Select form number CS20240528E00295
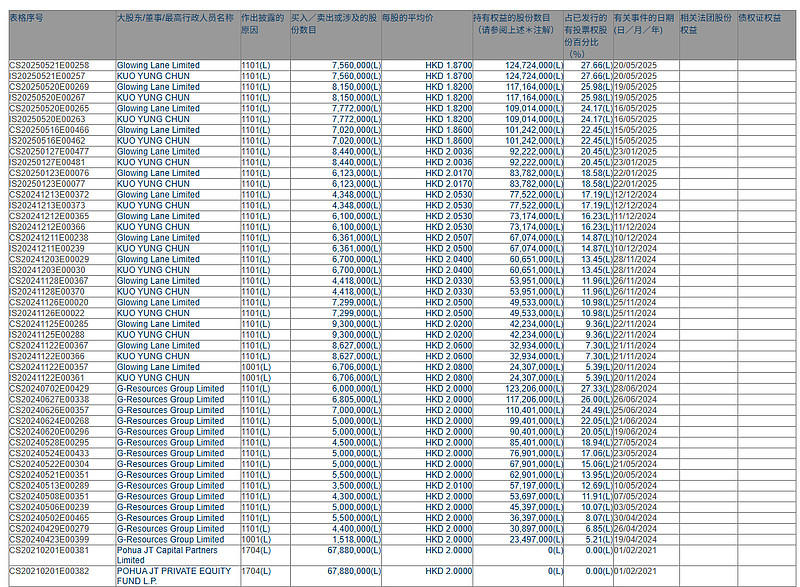The image size is (800, 587). 49,443
